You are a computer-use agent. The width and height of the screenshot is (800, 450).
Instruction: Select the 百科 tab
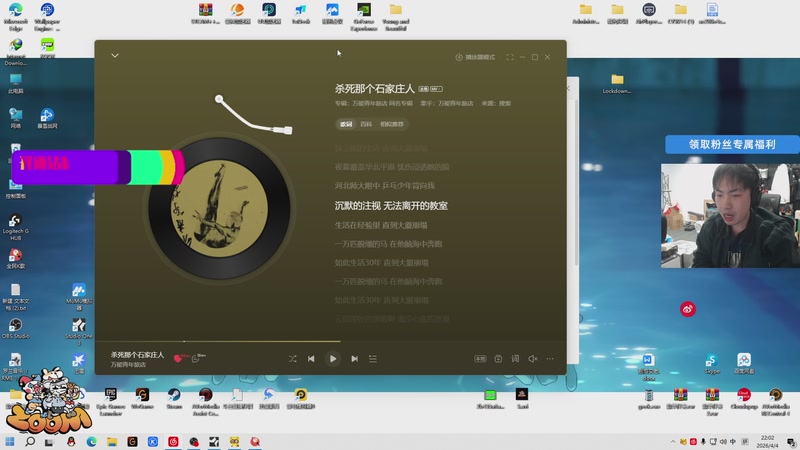366,124
